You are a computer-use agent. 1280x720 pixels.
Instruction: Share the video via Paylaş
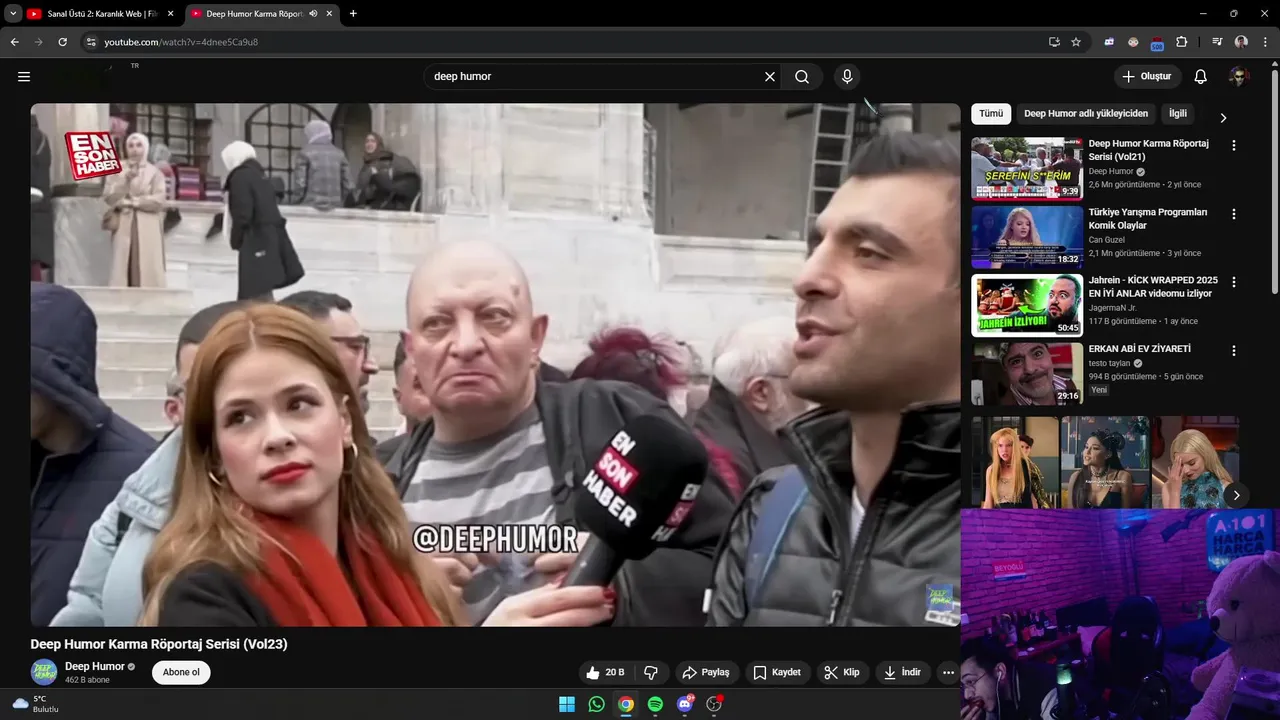coord(706,672)
